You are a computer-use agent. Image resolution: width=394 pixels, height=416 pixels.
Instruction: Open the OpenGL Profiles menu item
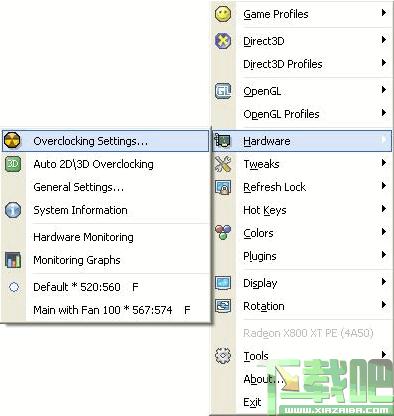302,114
